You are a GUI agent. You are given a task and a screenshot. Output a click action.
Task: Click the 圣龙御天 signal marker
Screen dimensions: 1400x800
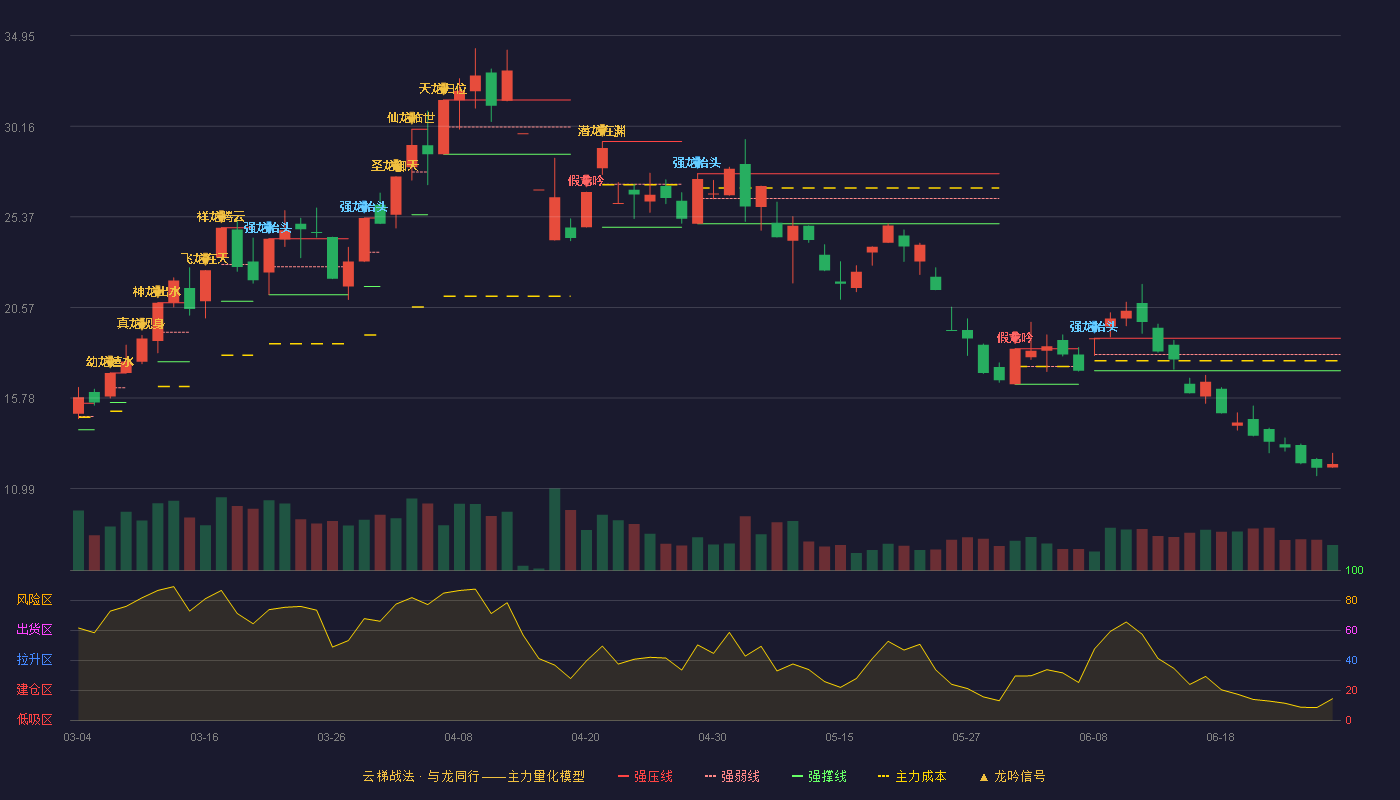click(395, 166)
